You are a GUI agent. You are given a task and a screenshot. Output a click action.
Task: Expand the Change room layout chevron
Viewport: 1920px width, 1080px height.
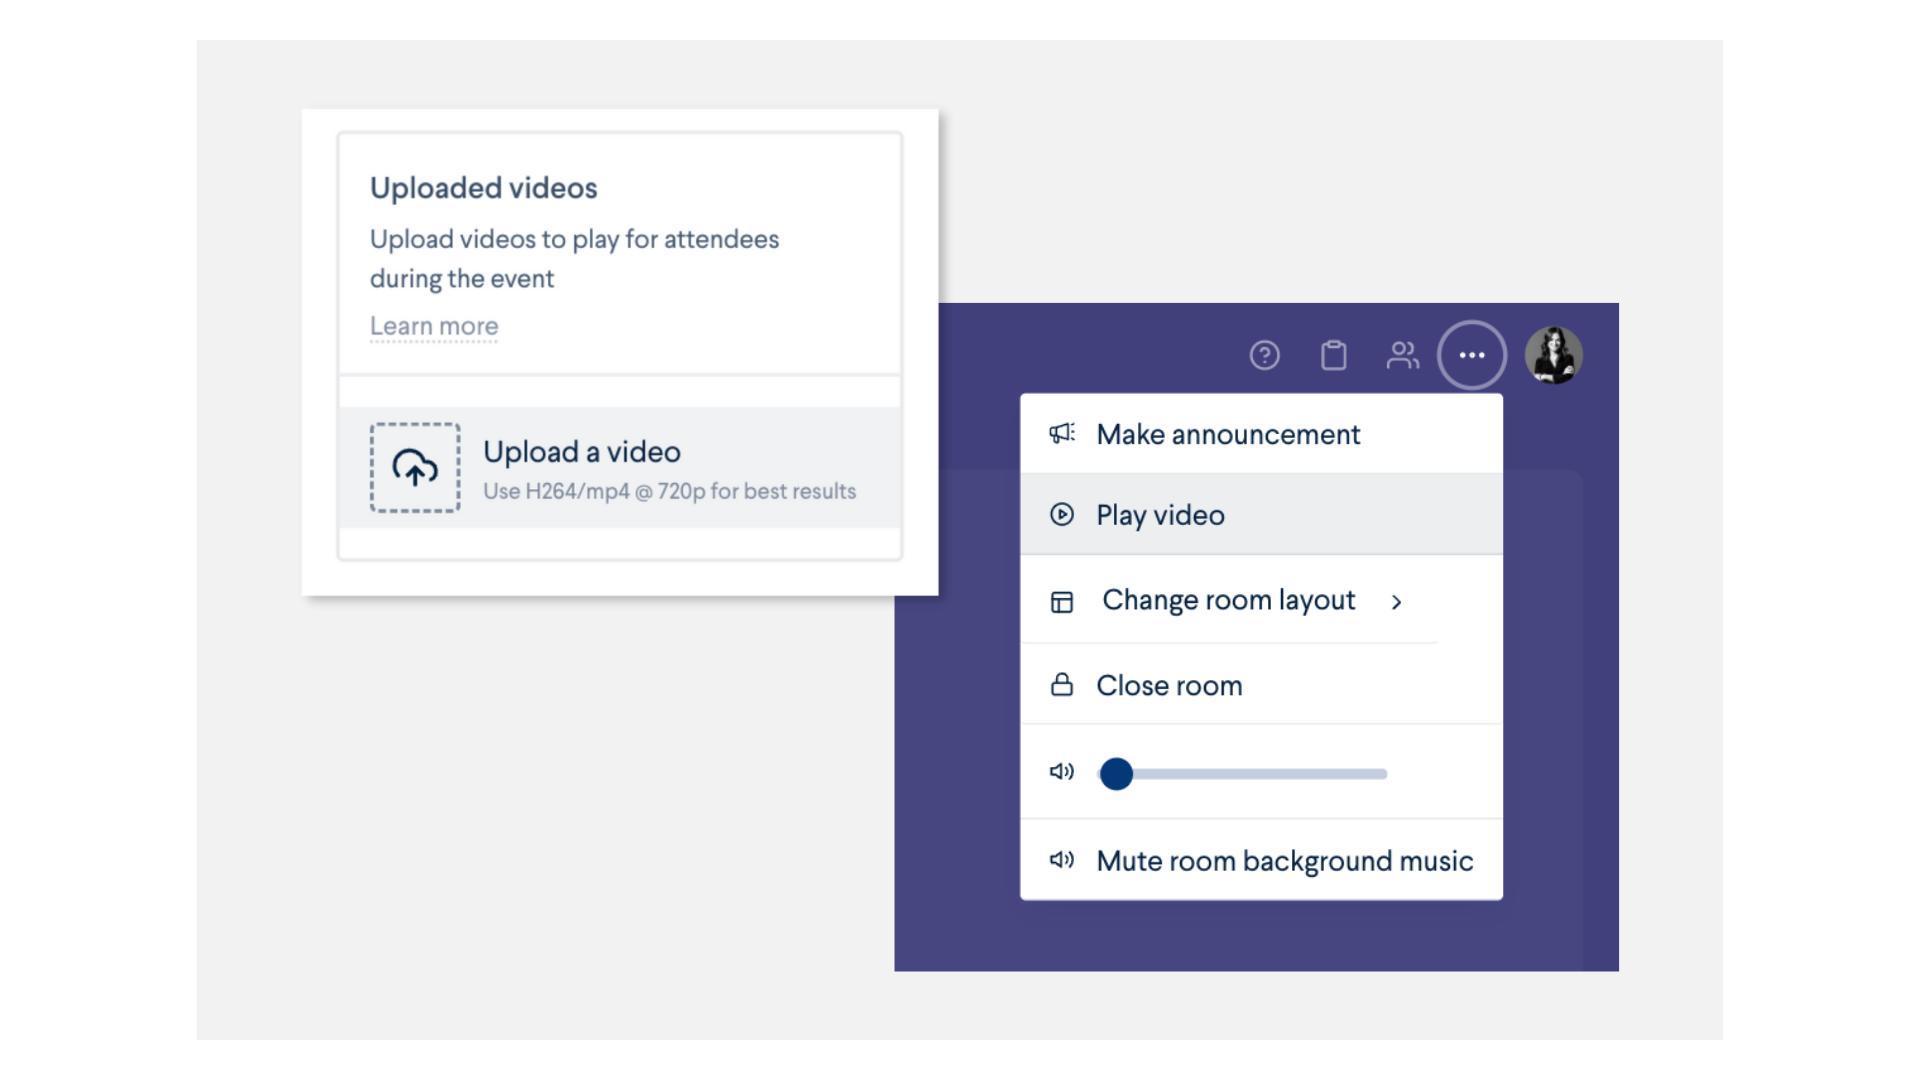pyautogui.click(x=1396, y=602)
